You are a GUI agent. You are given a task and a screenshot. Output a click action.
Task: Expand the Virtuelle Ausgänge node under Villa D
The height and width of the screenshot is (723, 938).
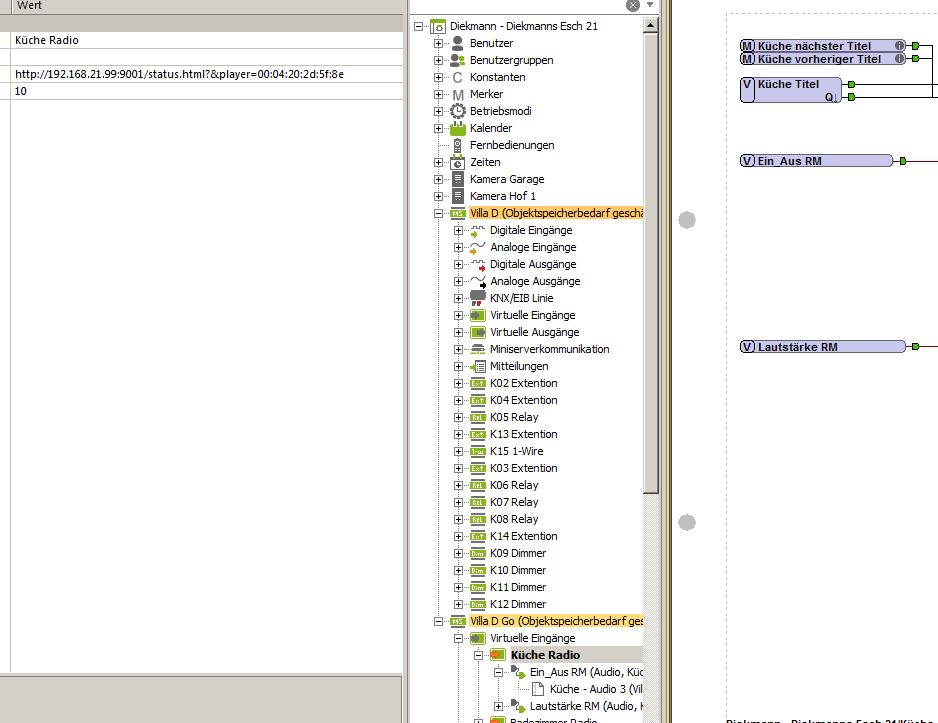tap(458, 332)
